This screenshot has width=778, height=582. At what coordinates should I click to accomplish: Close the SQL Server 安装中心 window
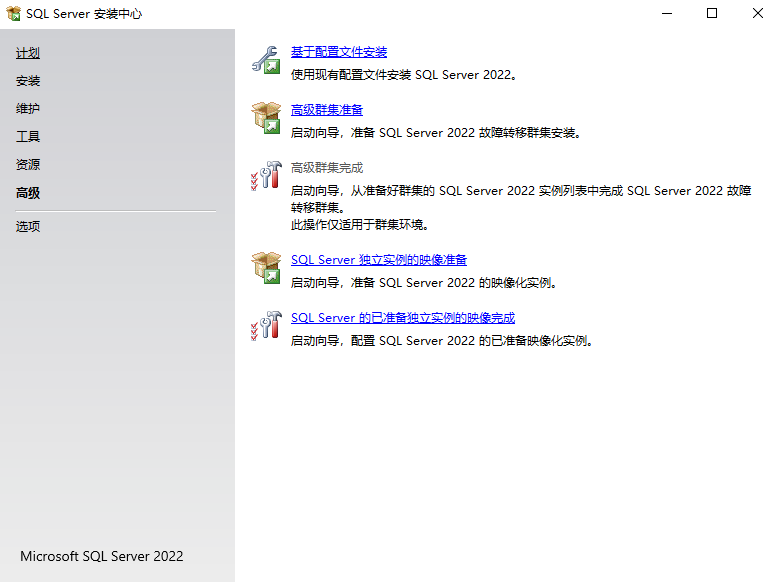757,13
